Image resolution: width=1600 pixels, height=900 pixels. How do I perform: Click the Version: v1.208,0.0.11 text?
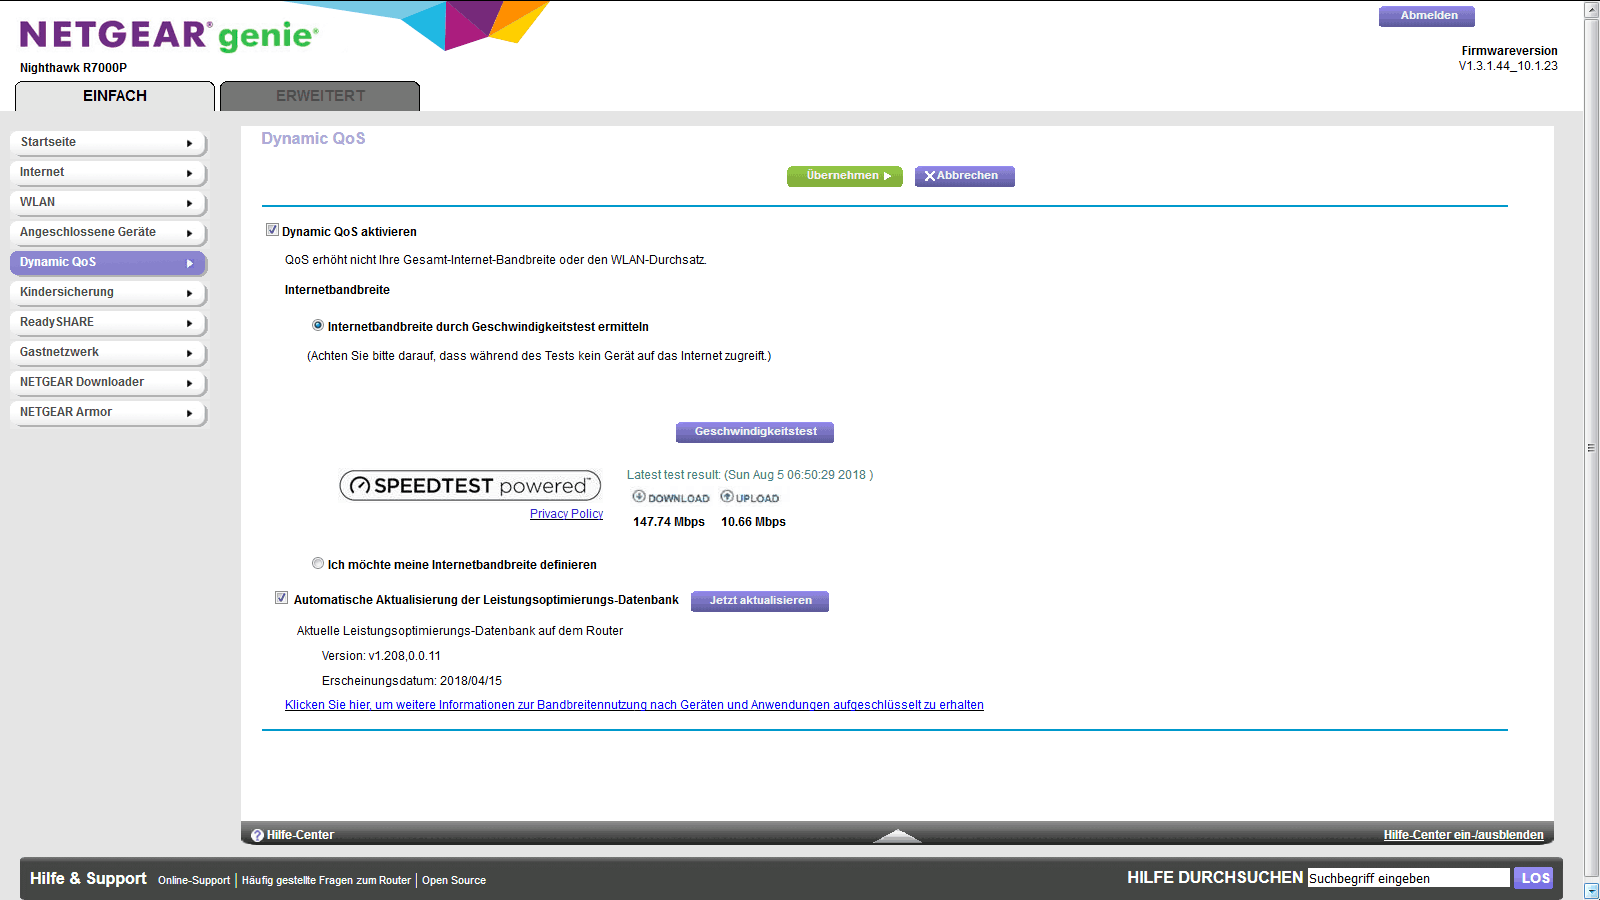381,656
